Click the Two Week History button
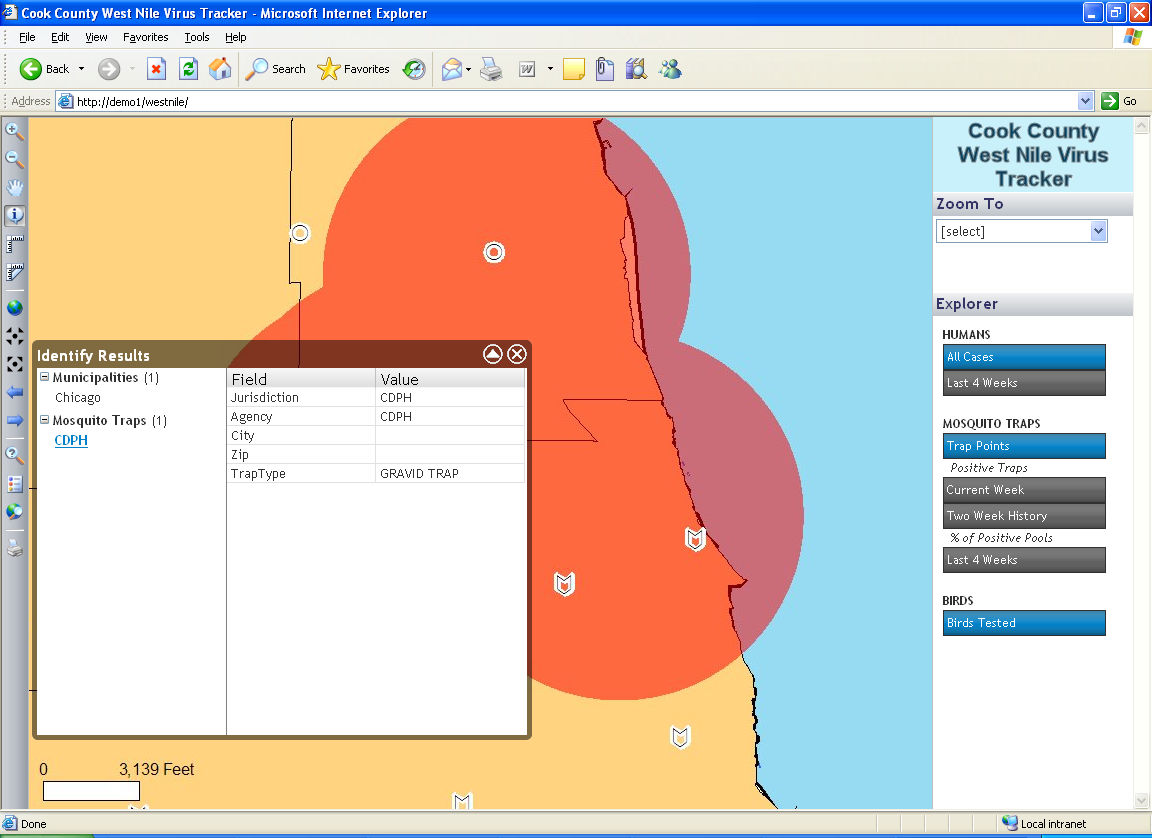Screen dimensions: 1152x838 1025,516
